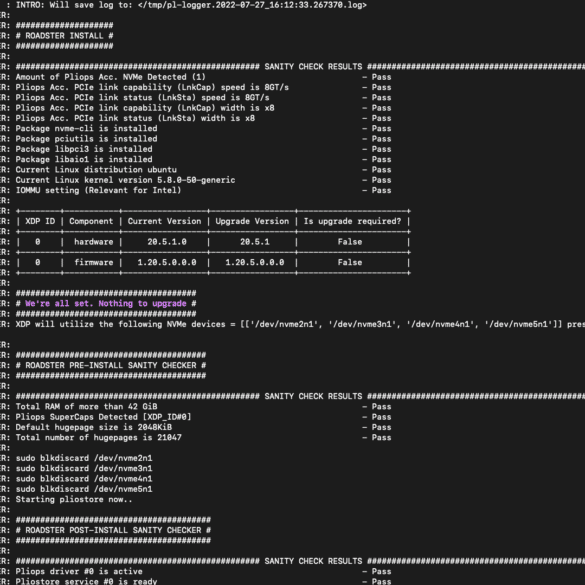Viewport: 585px width, 585px height.
Task: Click 'Package libpci3 is installed' line
Action: [x=84, y=149]
